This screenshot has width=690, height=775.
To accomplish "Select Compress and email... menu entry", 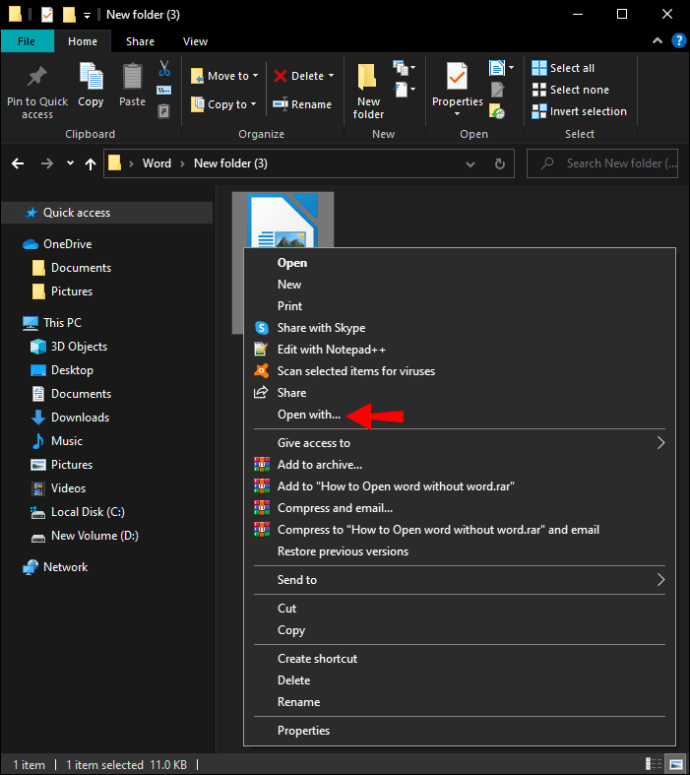I will [x=460, y=508].
